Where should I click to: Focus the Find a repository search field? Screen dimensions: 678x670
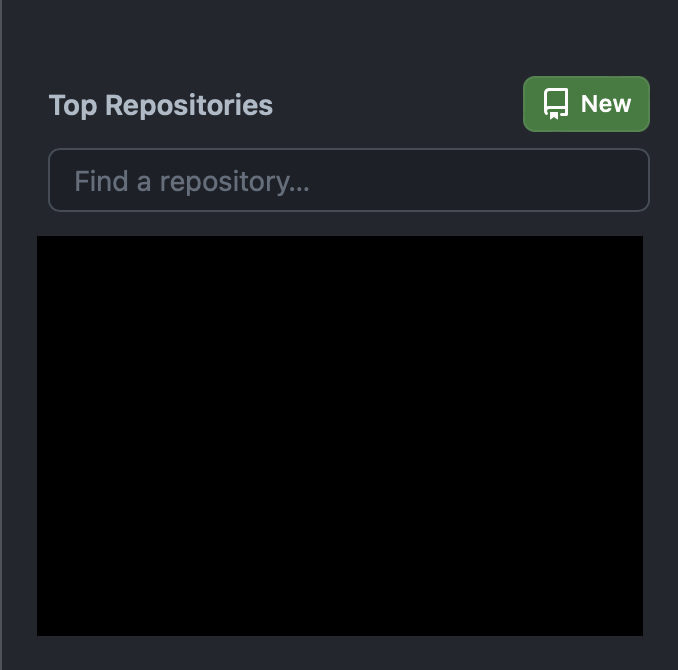click(x=349, y=180)
